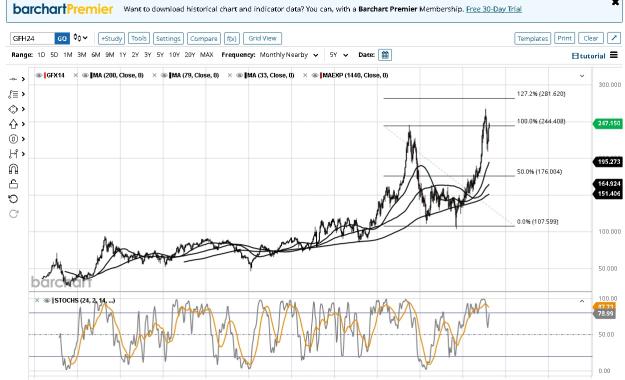The image size is (625, 380).
Task: Toggle visibility of STOCHS study
Action: 47,301
